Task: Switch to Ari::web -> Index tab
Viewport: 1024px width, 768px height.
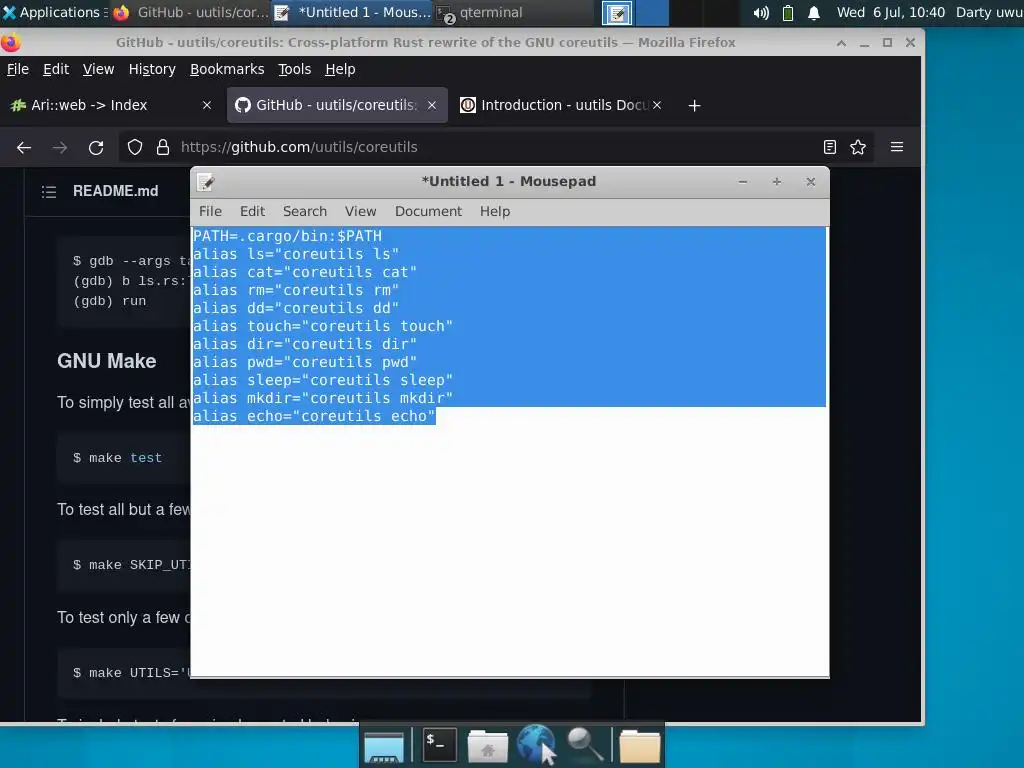Action: click(111, 105)
